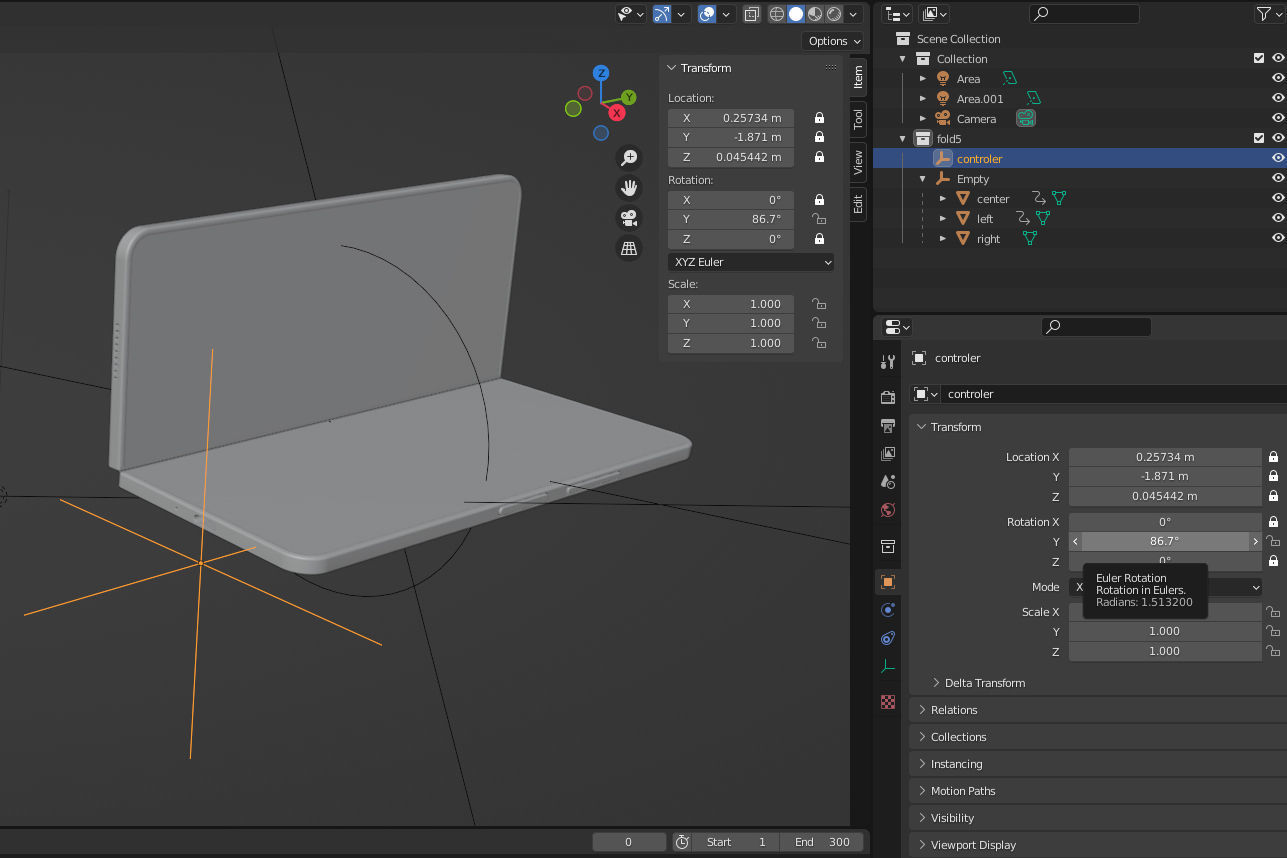Click the green Y axis on navigation gizmo
The width and height of the screenshot is (1287, 858).
[629, 97]
